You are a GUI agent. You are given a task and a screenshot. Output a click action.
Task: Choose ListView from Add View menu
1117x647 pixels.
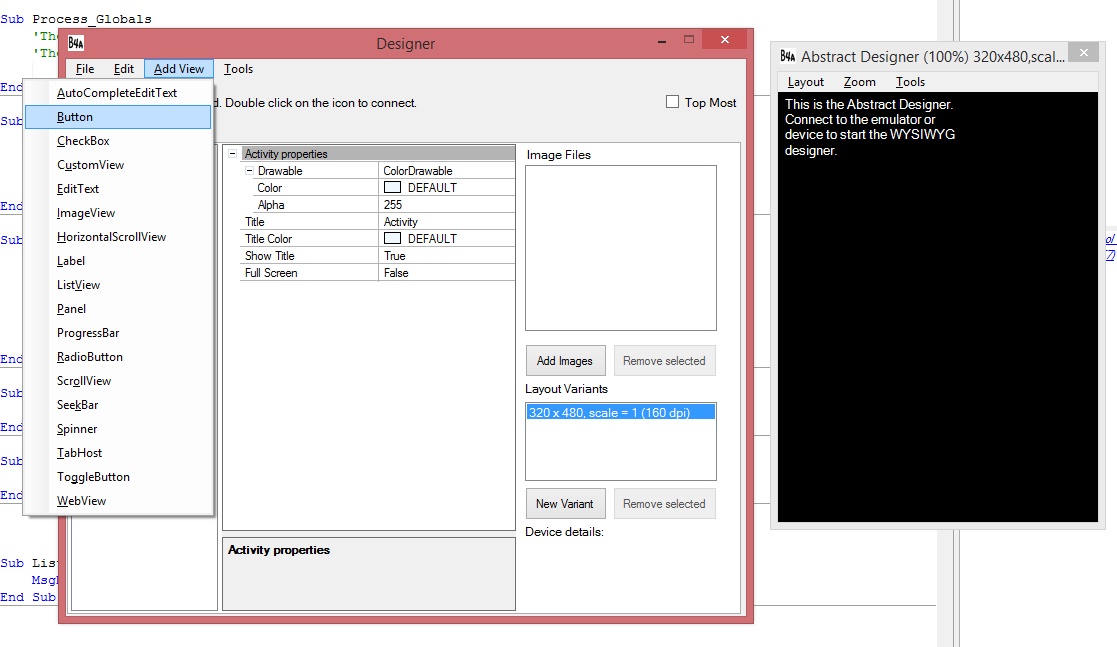coord(118,285)
